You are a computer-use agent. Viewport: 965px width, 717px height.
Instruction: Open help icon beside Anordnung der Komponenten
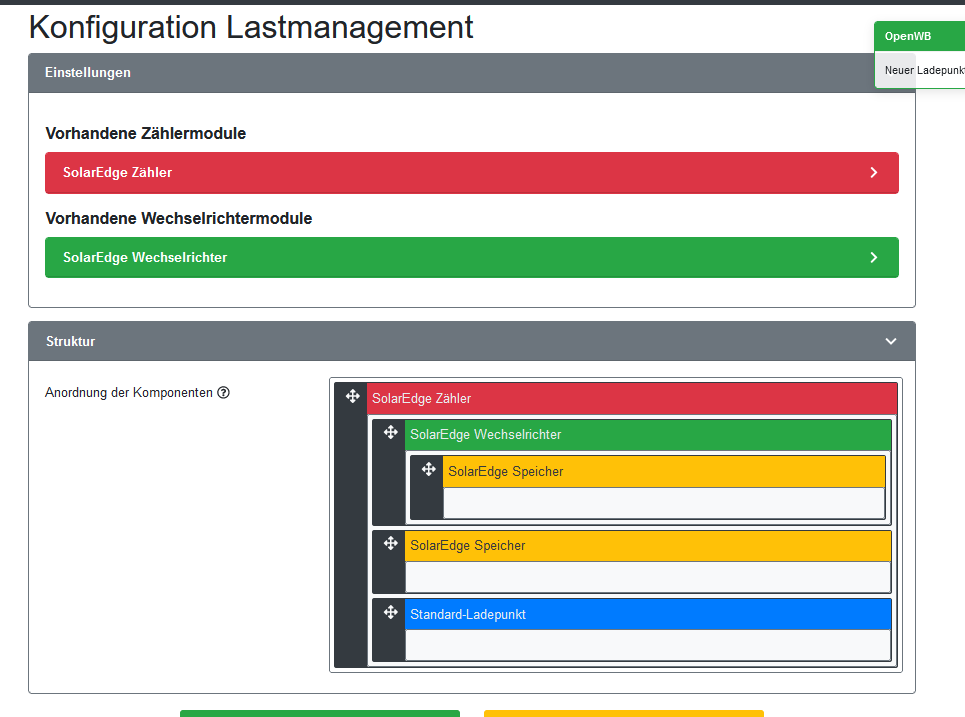[x=223, y=393]
